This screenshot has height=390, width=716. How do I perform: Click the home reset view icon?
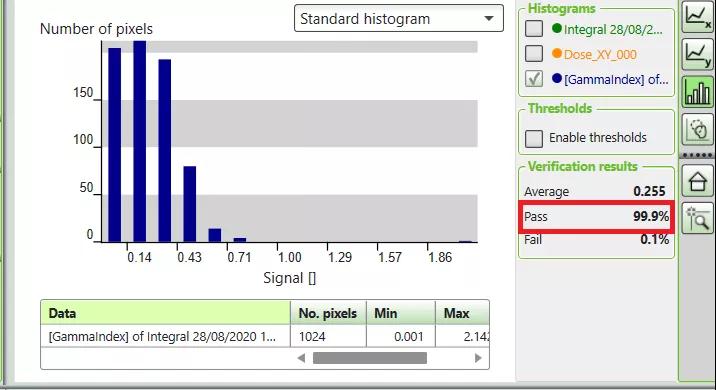pyautogui.click(x=698, y=181)
